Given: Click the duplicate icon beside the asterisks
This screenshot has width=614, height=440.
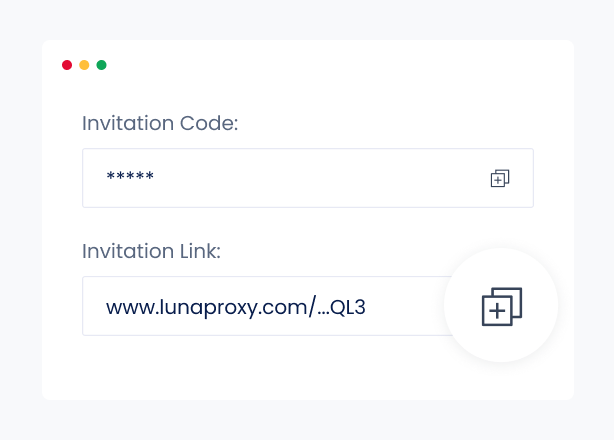Looking at the screenshot, I should pos(500,178).
